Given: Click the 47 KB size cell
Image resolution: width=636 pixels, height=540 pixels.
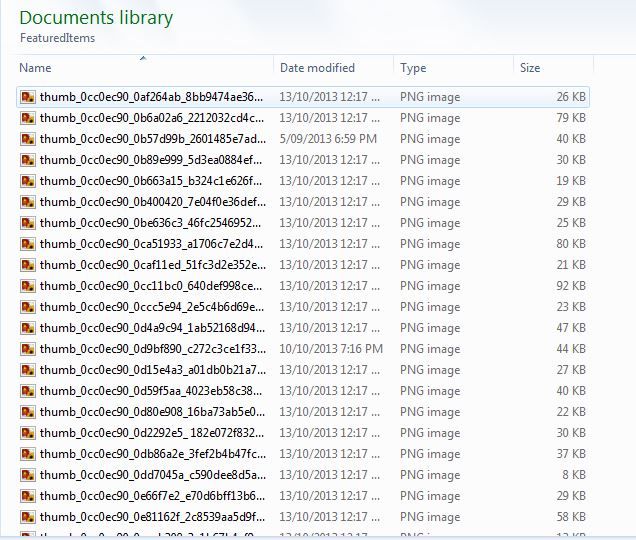Looking at the screenshot, I should tap(571, 328).
